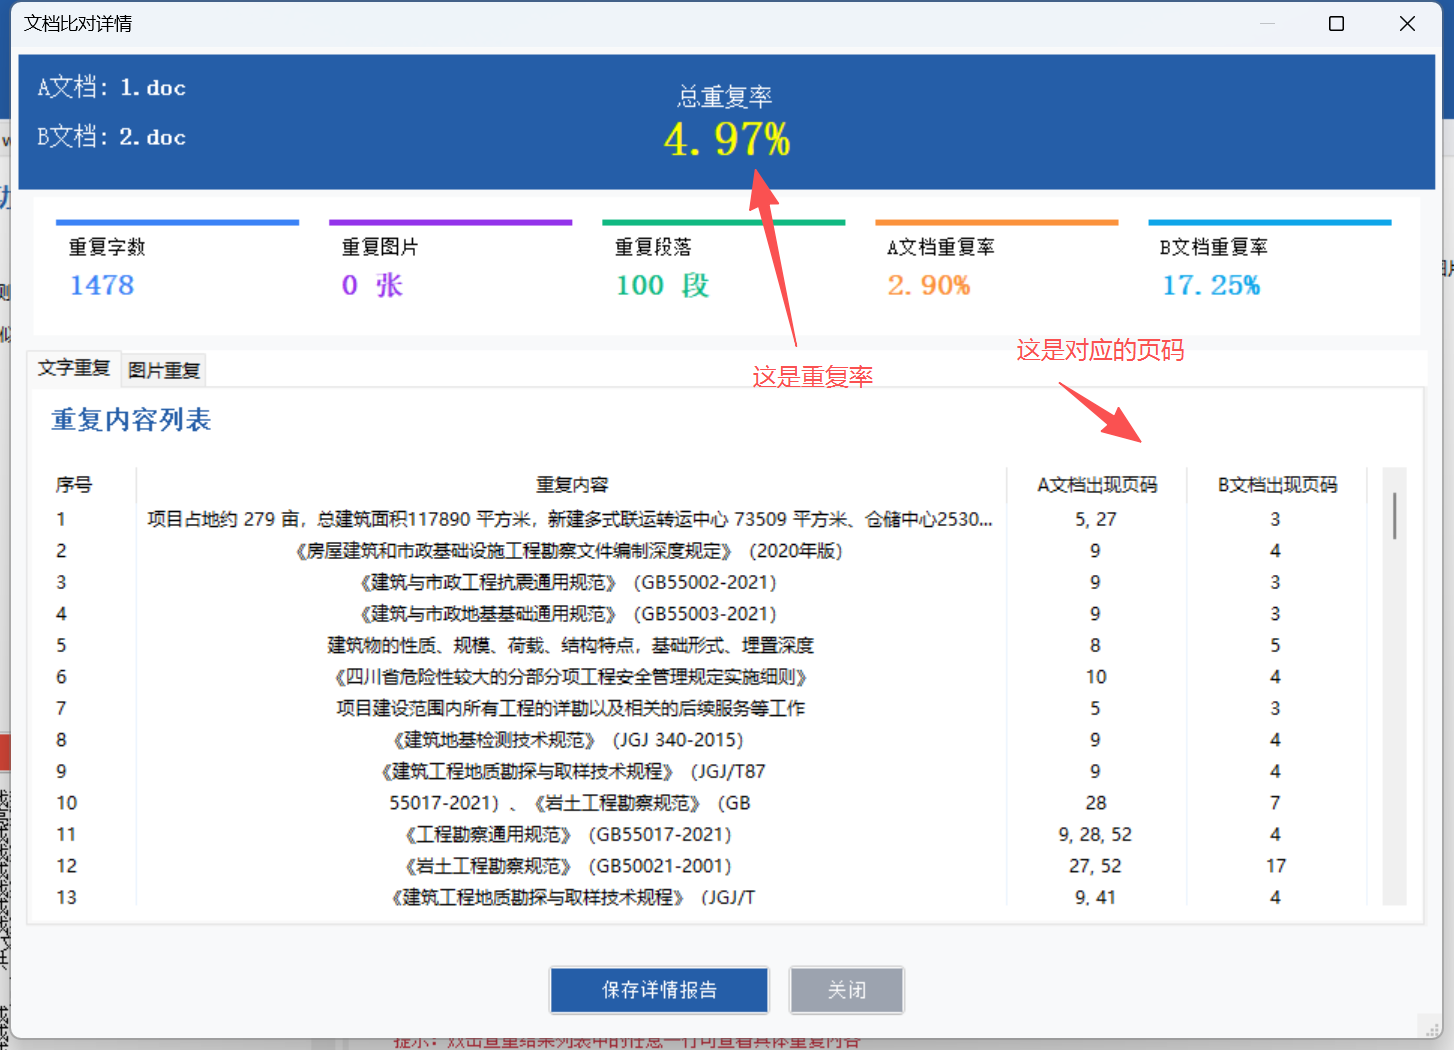1454x1050 pixels.
Task: Click the Save Detail Report button (保存详情报告)
Action: tap(659, 990)
